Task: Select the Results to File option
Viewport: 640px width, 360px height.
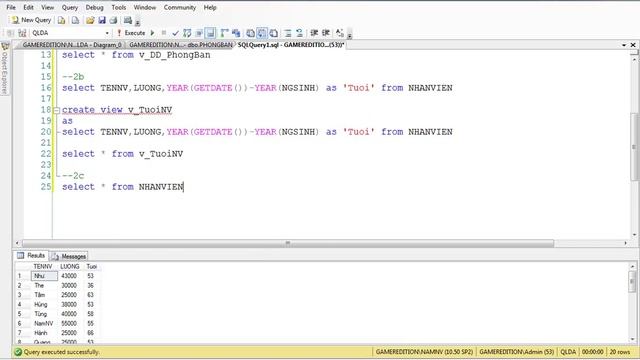Action: 274,33
